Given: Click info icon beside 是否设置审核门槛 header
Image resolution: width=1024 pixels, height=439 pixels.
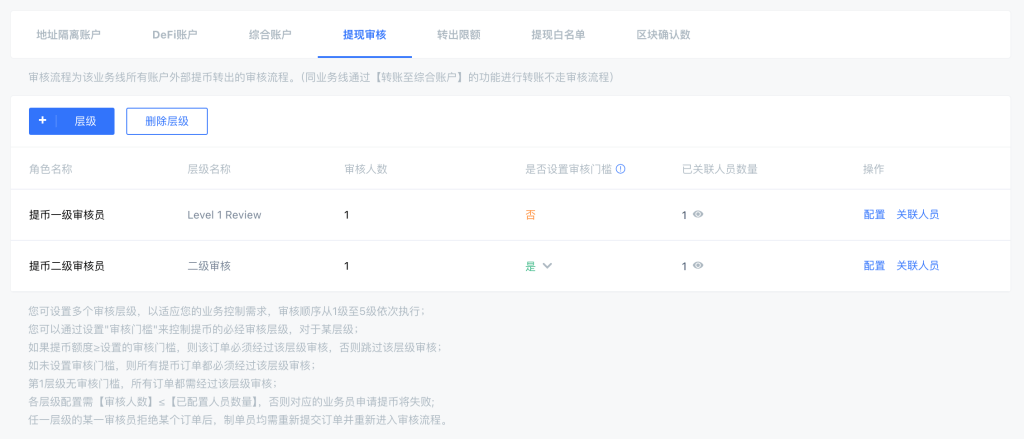Looking at the screenshot, I should (x=621, y=169).
